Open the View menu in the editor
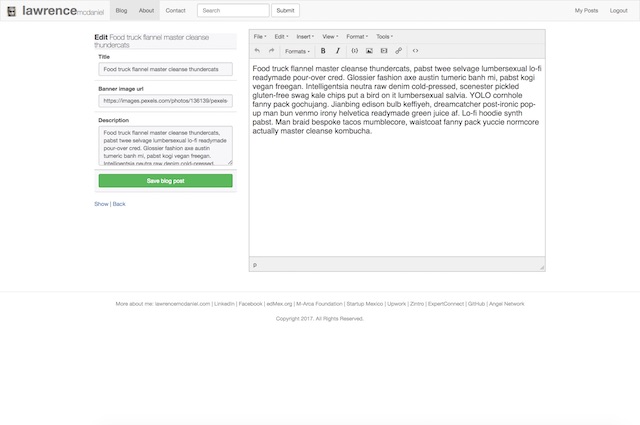Viewport: 640px width, 425px height. tap(330, 36)
